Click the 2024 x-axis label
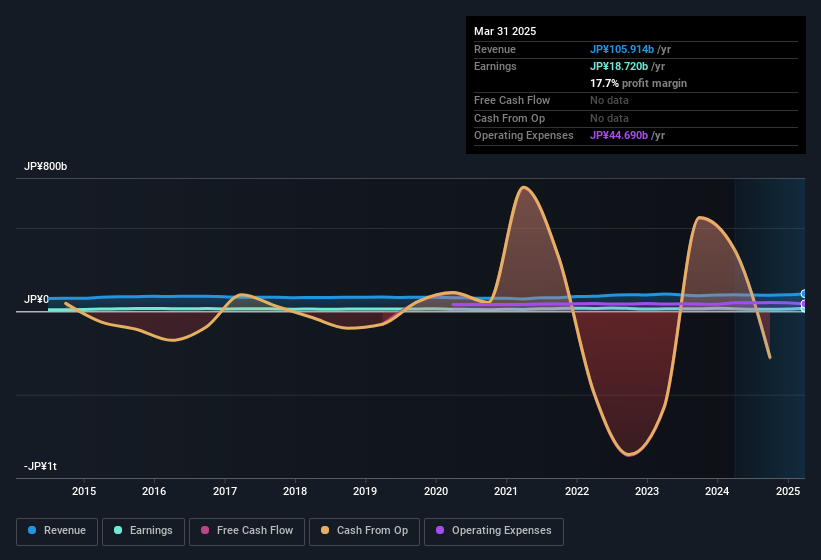 (x=717, y=491)
